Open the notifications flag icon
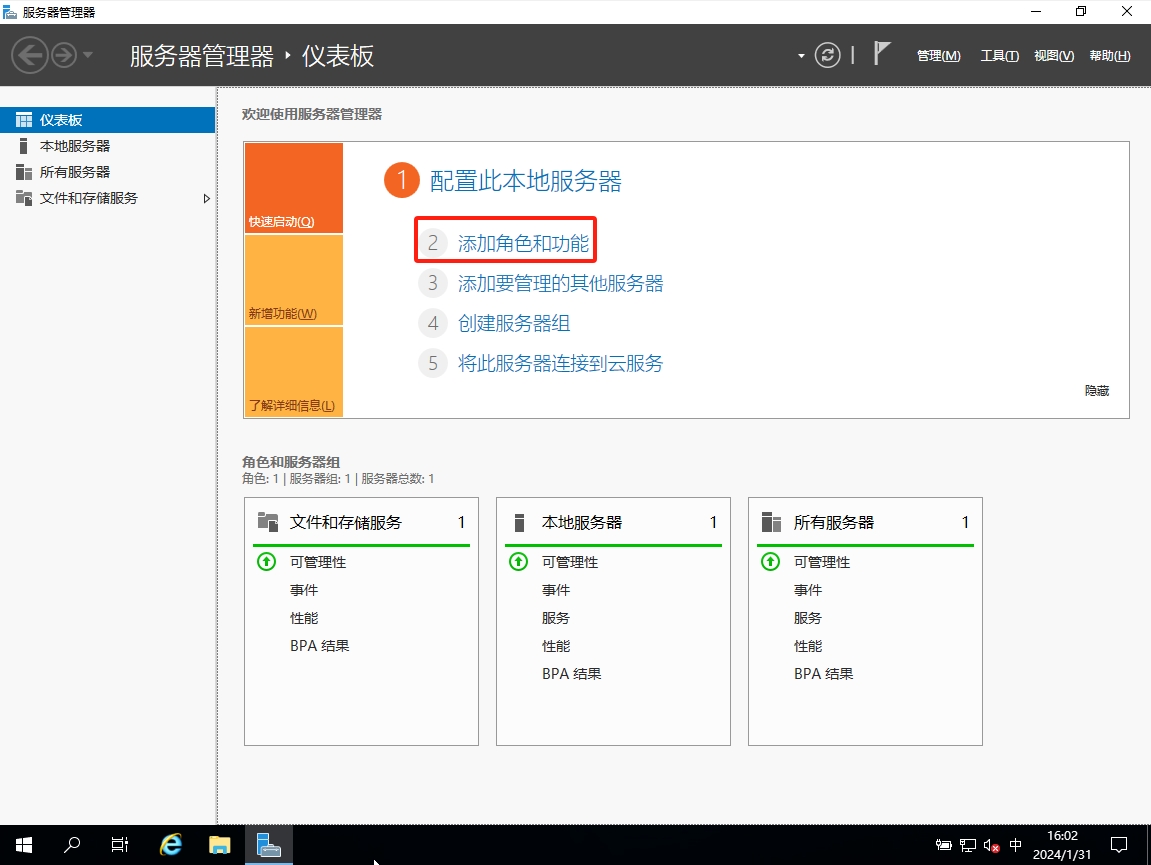 pyautogui.click(x=881, y=54)
